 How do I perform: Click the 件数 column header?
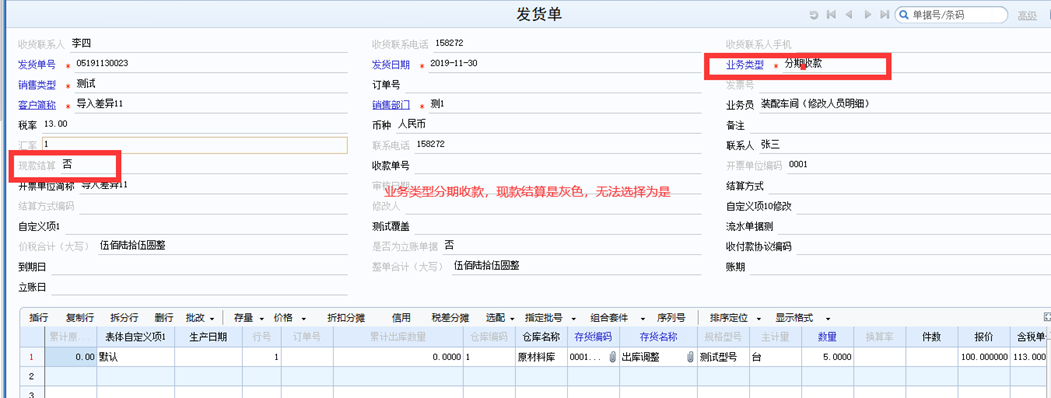click(x=932, y=337)
